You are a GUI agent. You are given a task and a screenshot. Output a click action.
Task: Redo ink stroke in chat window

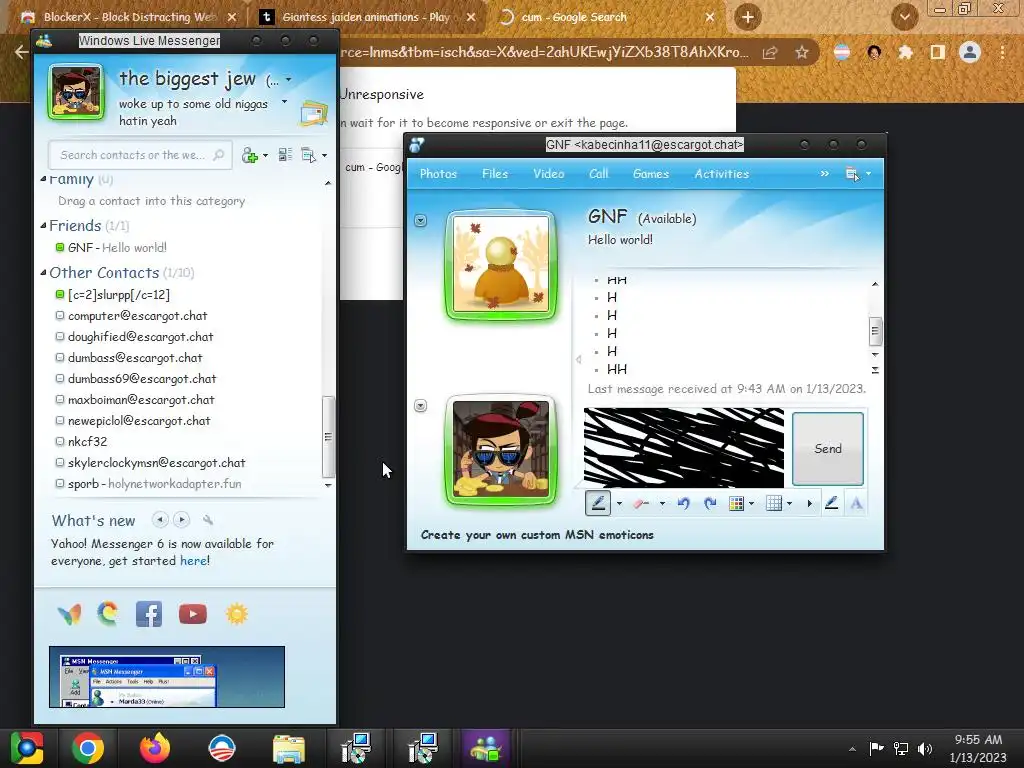(710, 503)
